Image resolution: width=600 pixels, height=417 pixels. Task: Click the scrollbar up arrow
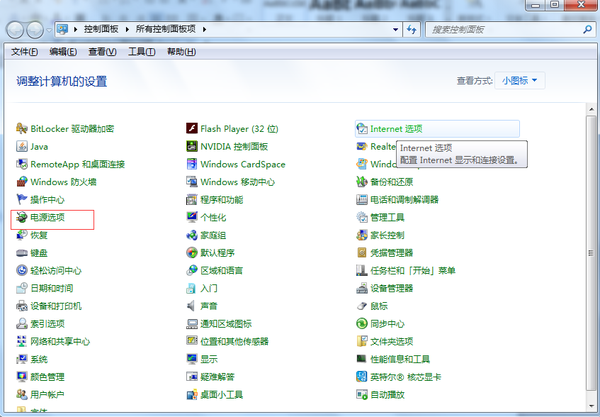591,110
